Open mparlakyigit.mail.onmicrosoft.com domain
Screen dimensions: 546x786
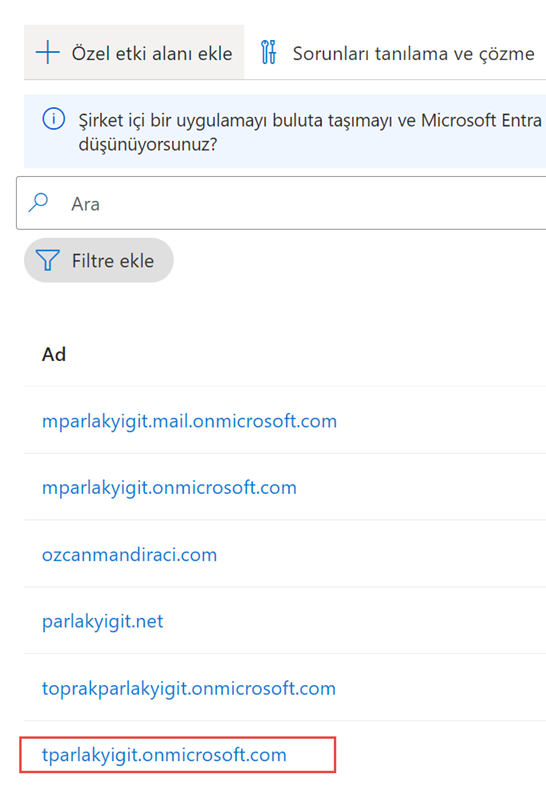click(190, 421)
